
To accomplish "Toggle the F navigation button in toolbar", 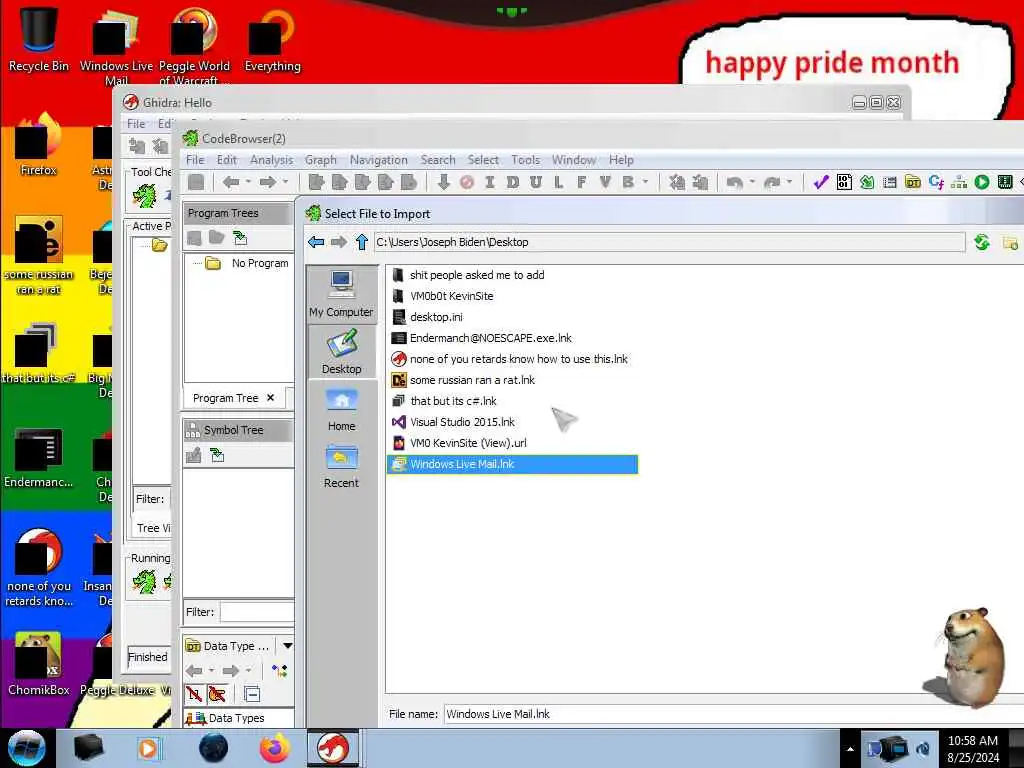I will pos(581,182).
